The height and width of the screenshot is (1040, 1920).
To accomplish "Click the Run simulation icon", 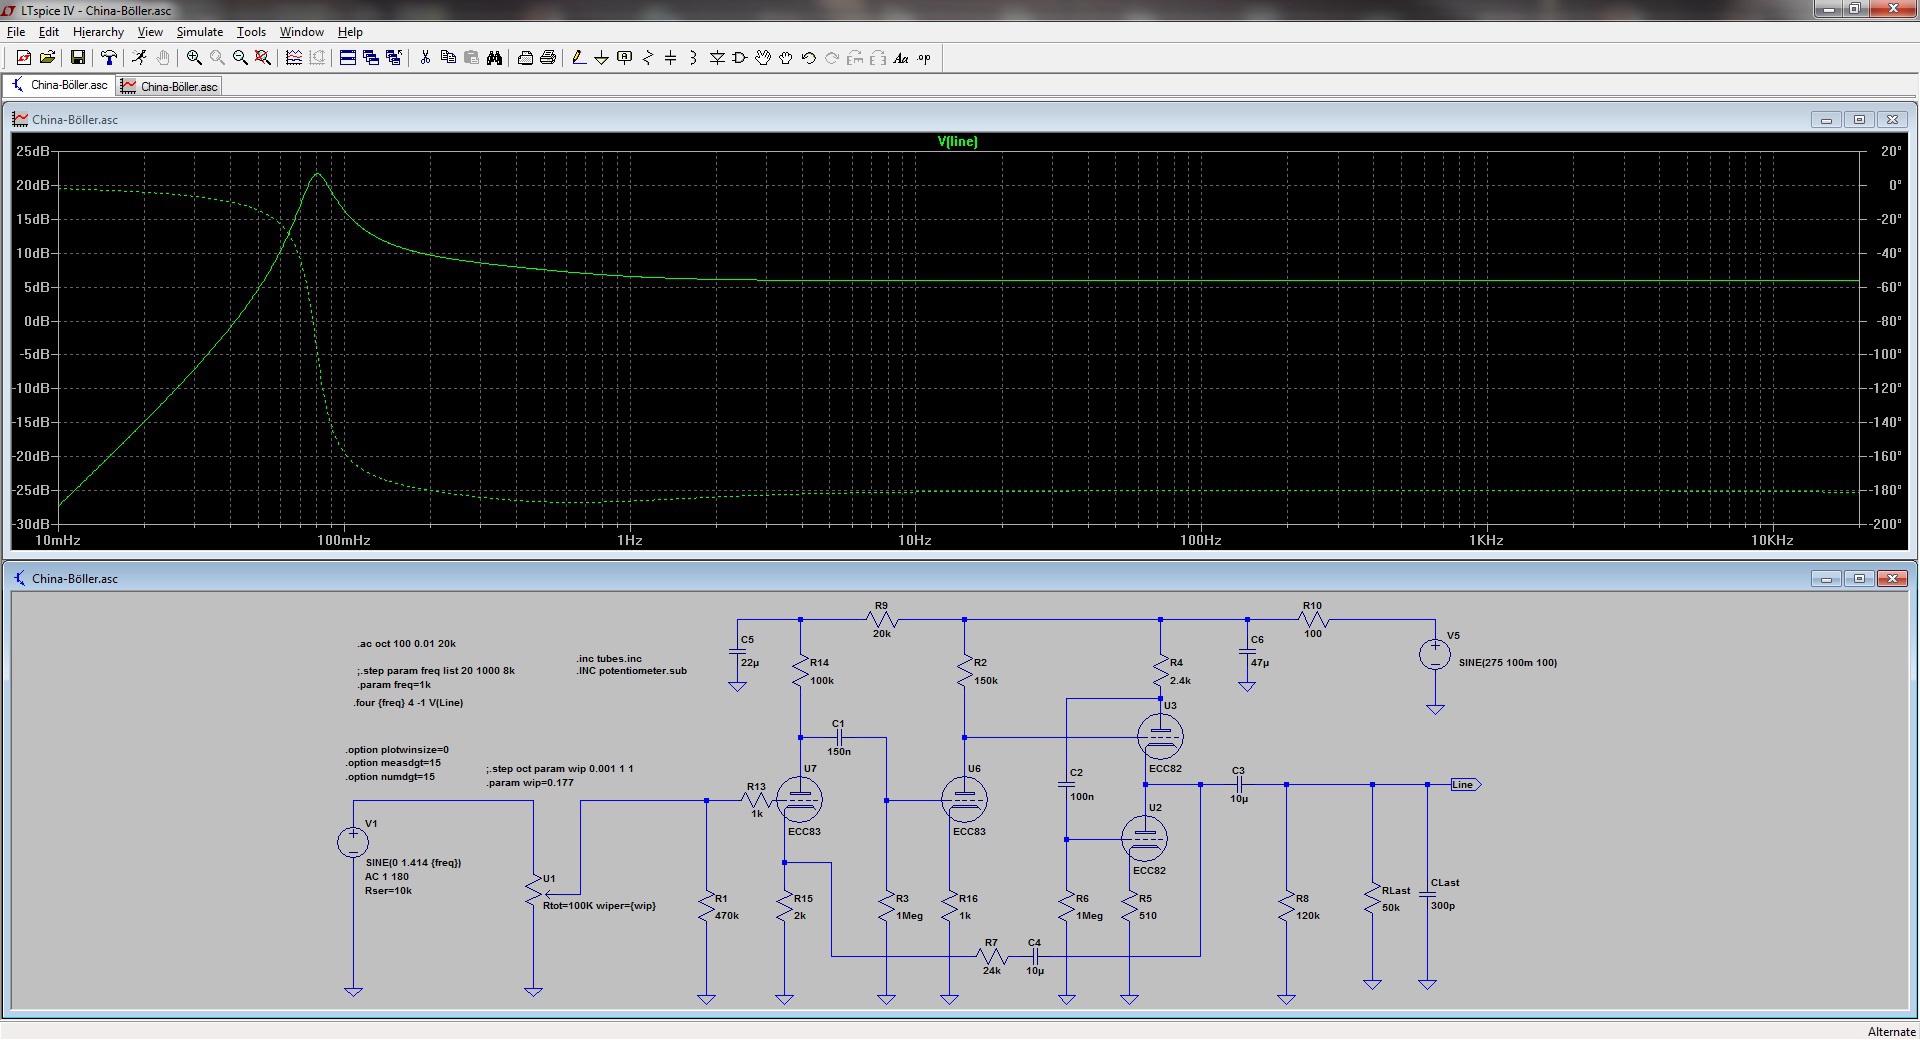I will point(139,58).
